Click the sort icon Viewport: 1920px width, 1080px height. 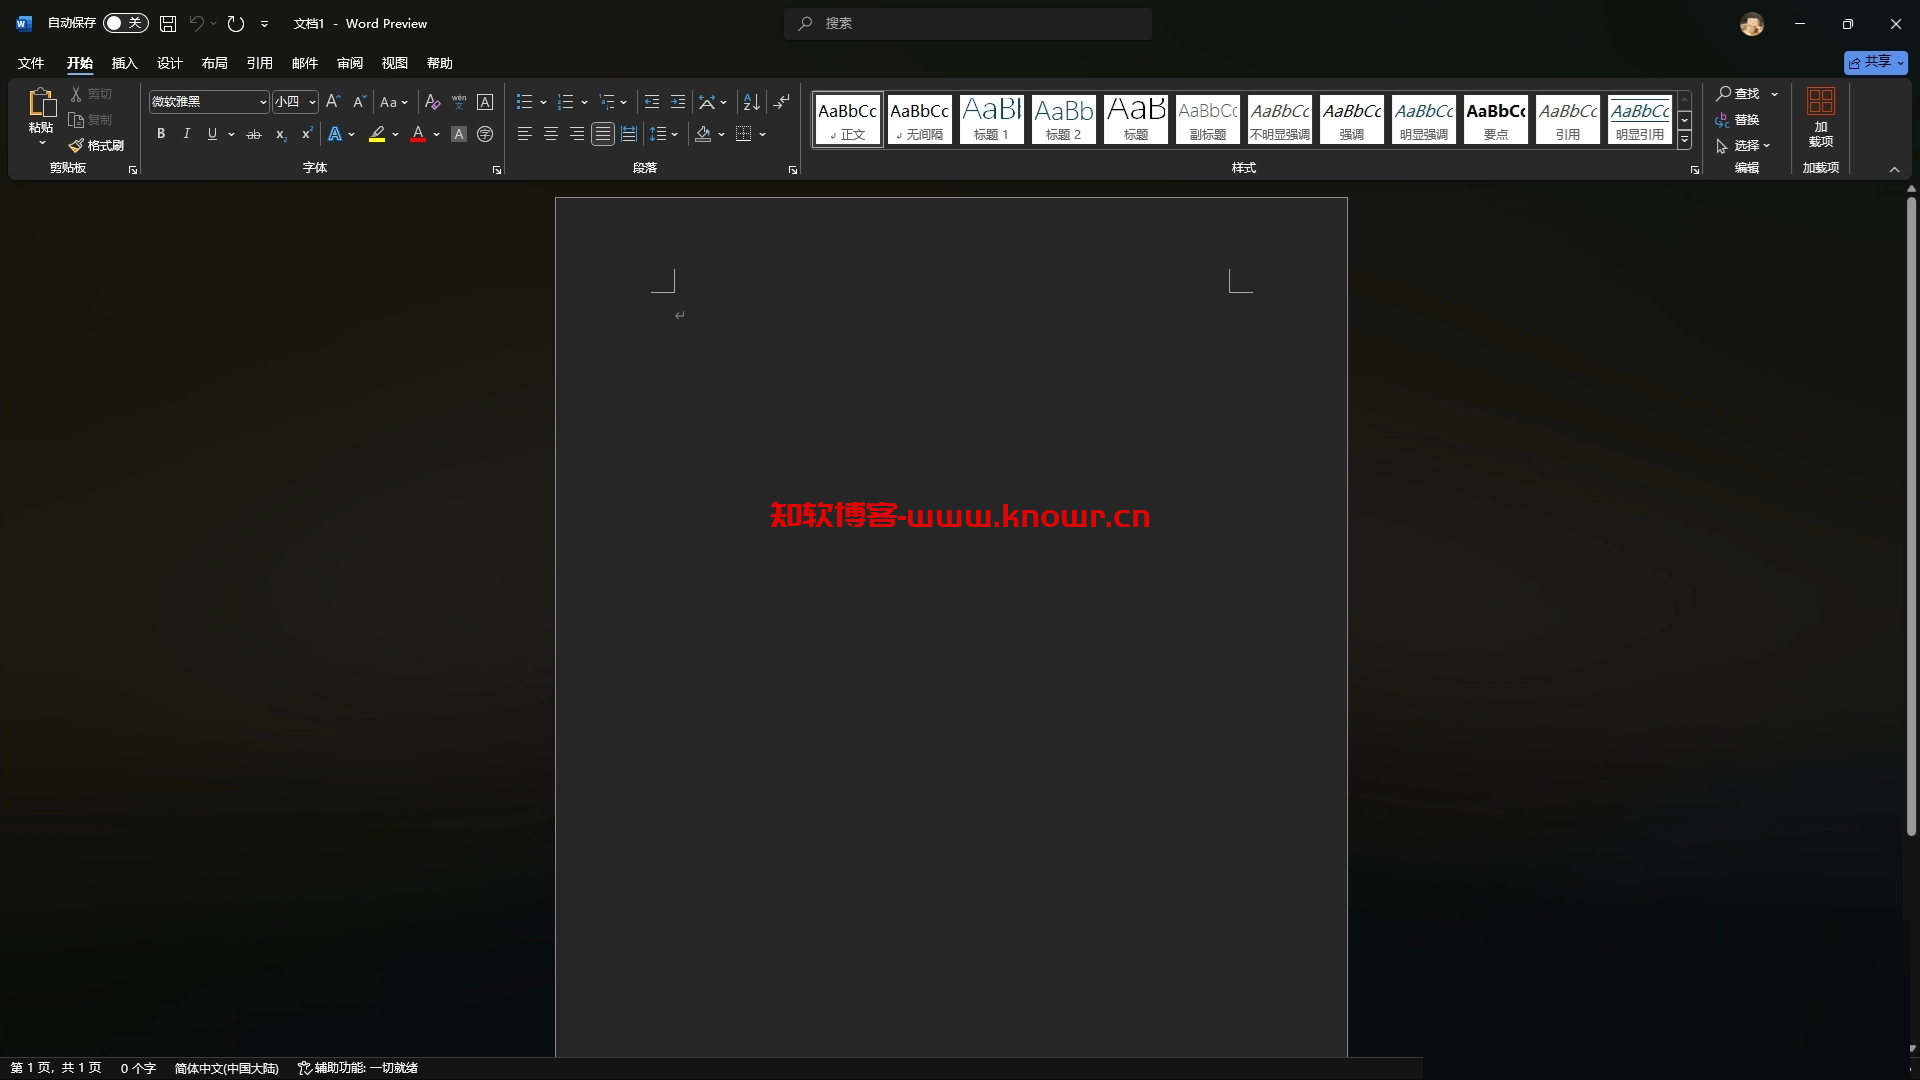point(752,102)
